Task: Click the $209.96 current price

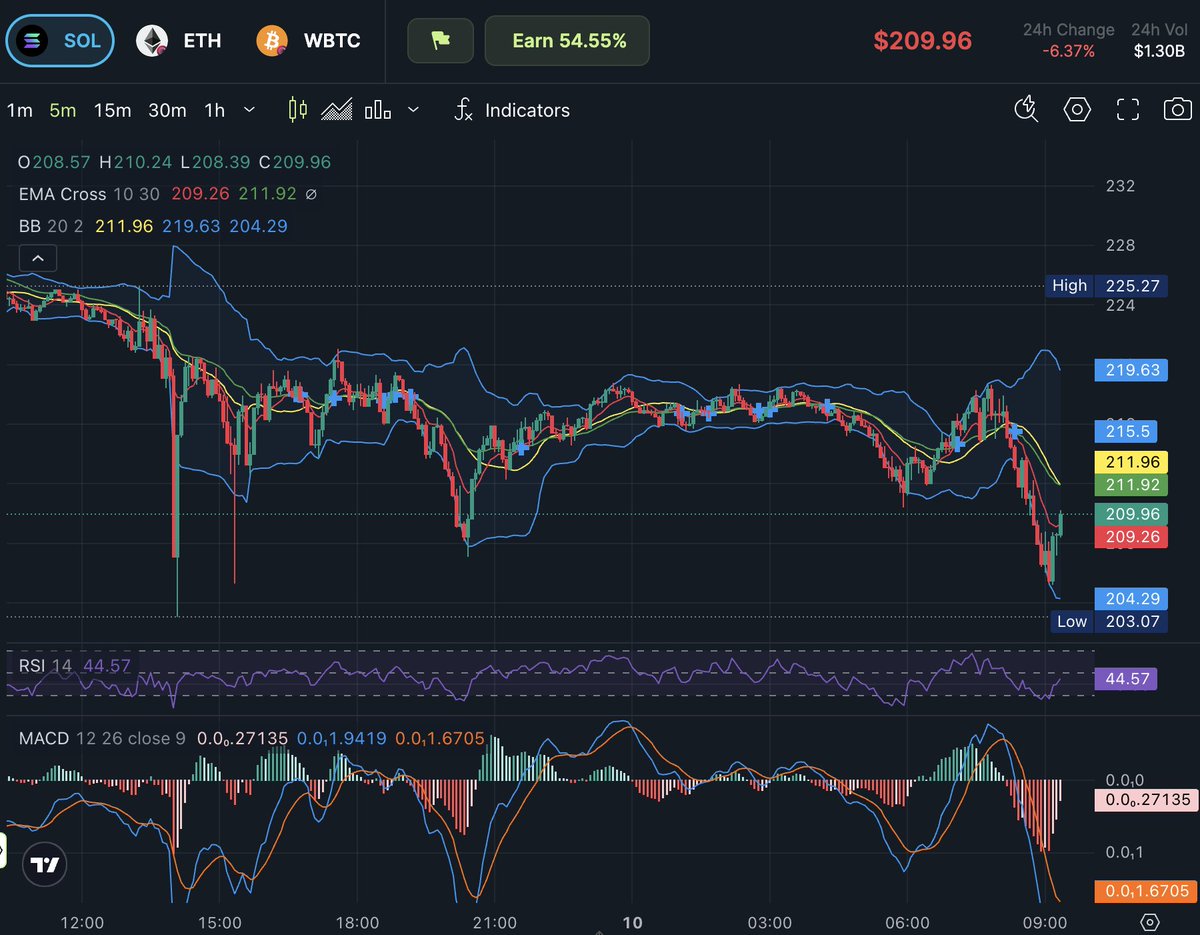Action: click(922, 41)
